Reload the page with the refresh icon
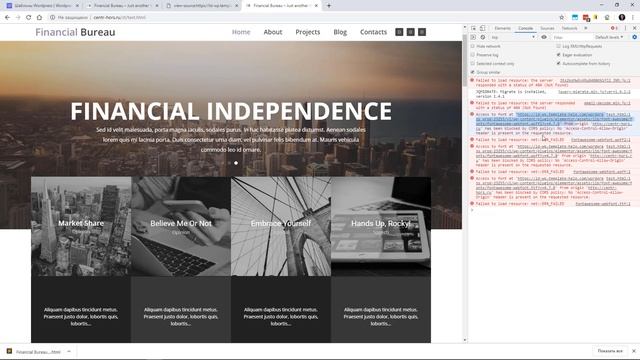 coord(29,18)
